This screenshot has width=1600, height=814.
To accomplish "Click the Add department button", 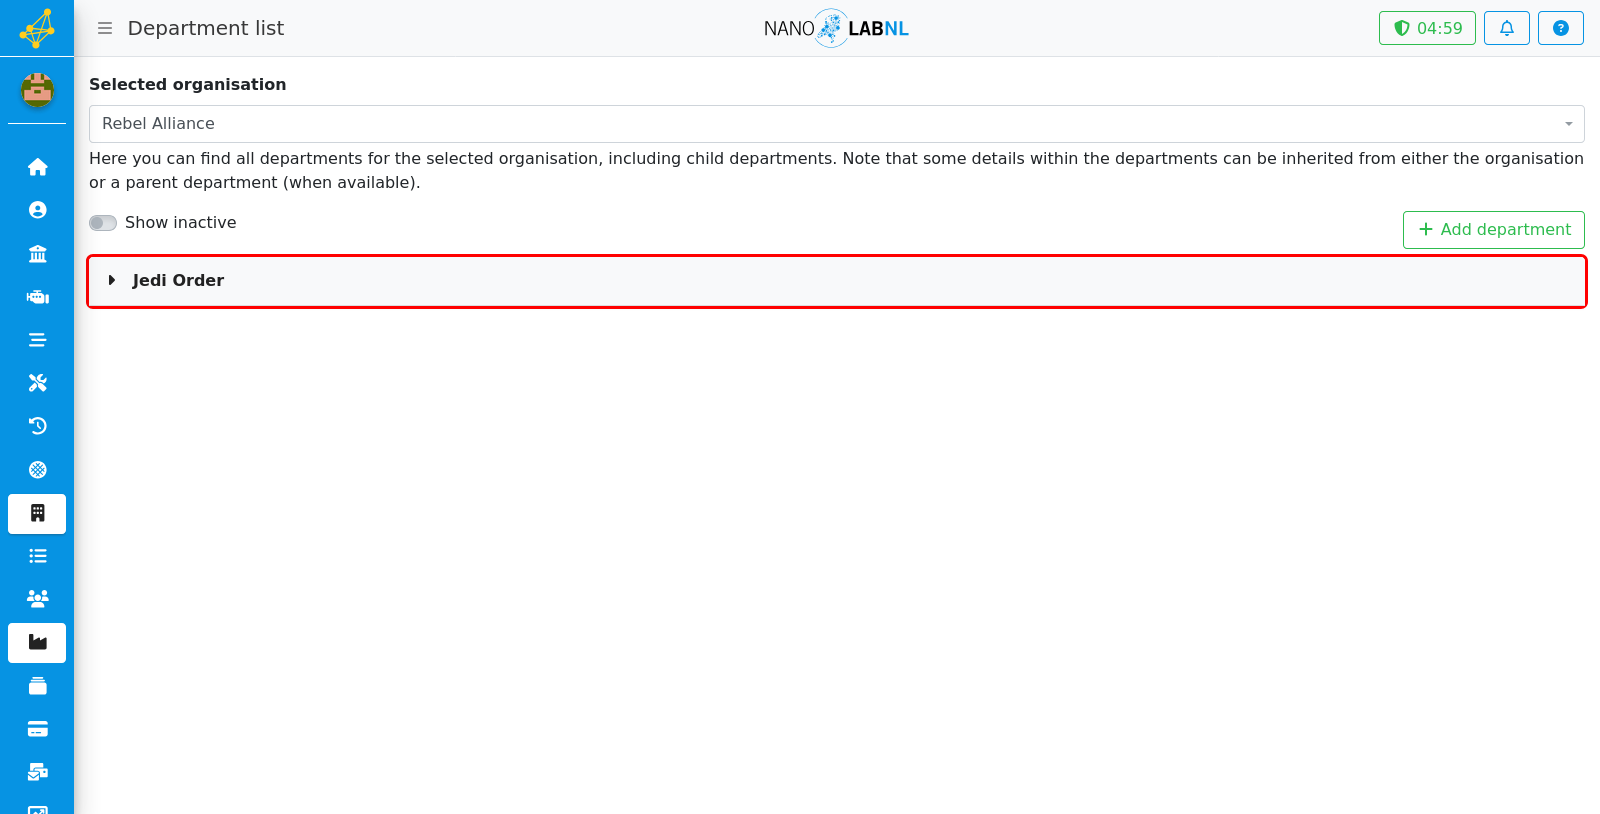I will coord(1493,230).
